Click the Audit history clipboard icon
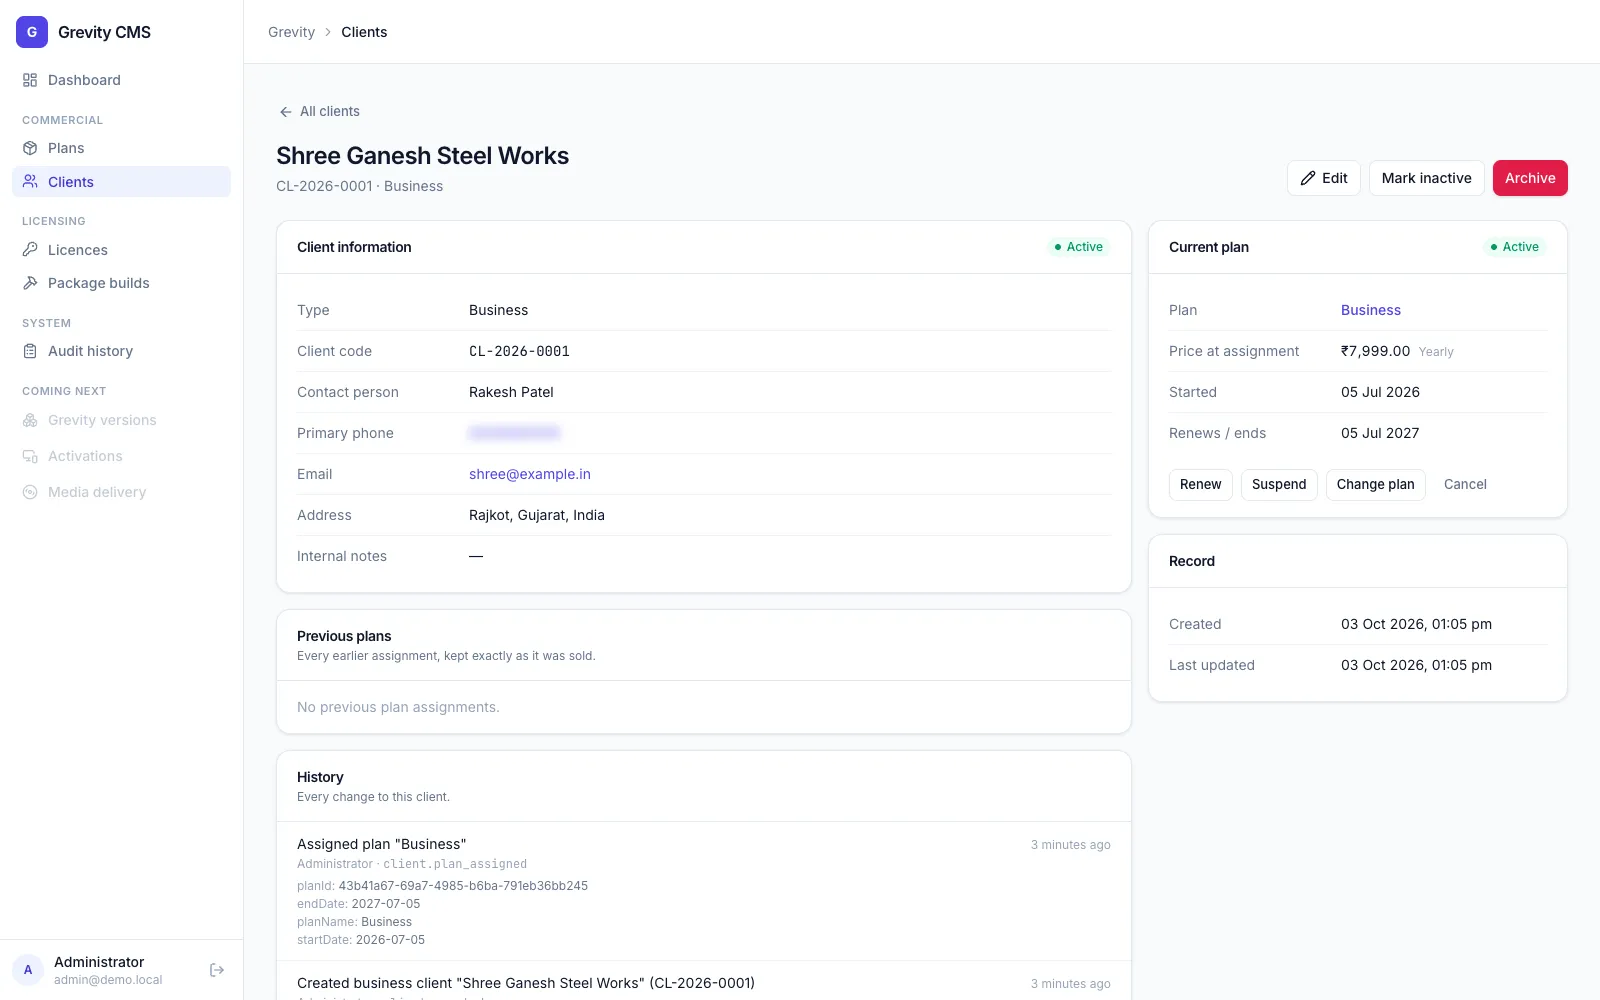This screenshot has height=1000, width=1600. pyautogui.click(x=30, y=351)
